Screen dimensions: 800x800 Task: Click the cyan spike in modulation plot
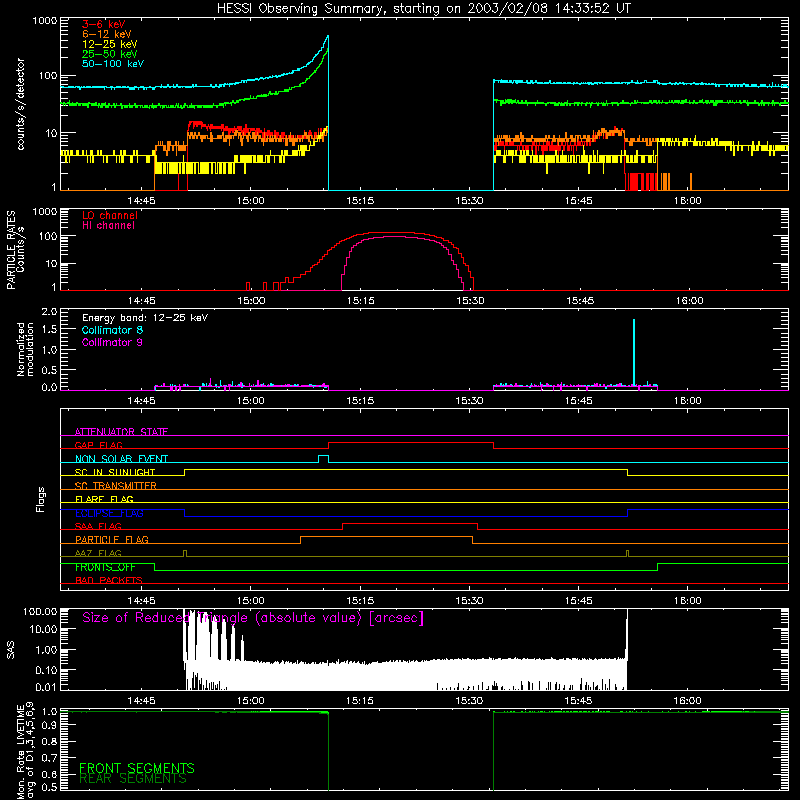click(634, 352)
